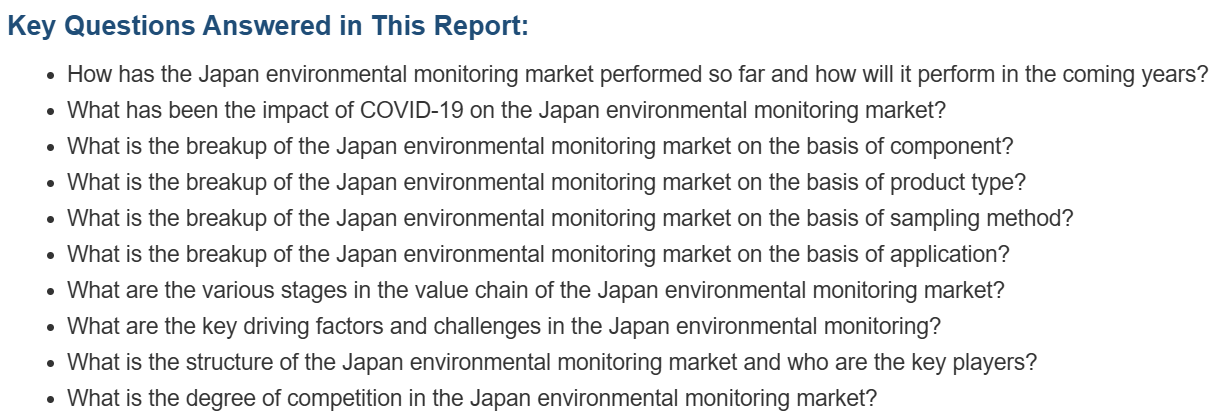The height and width of the screenshot is (412, 1216).
Task: Select the question about market performance in coming years
Action: [x=638, y=74]
